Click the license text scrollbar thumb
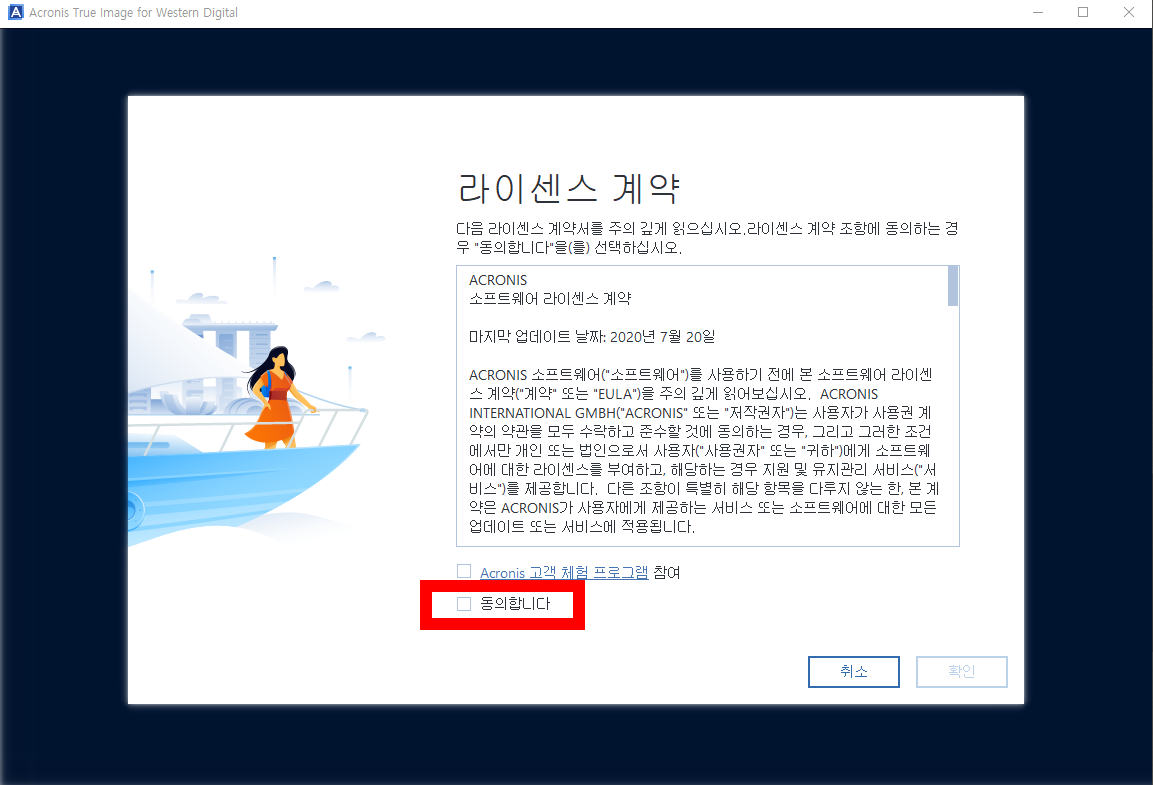 tap(953, 286)
